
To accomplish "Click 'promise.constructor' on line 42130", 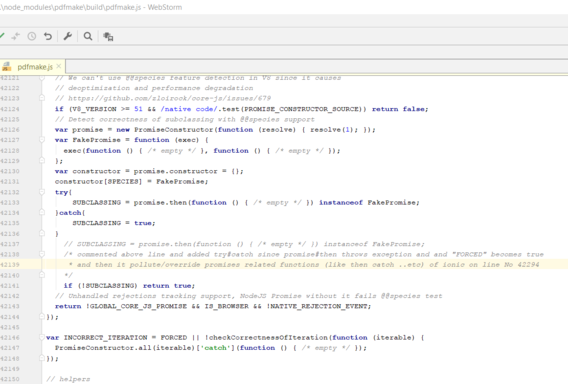I will (175, 171).
